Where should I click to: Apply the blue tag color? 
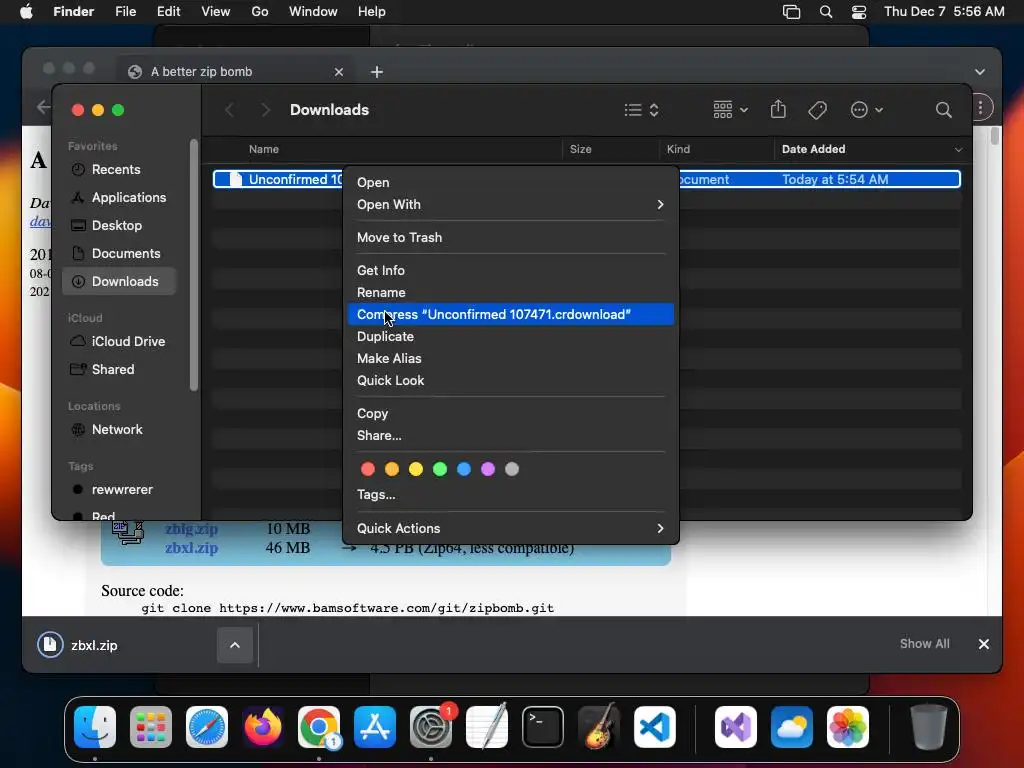coord(464,469)
